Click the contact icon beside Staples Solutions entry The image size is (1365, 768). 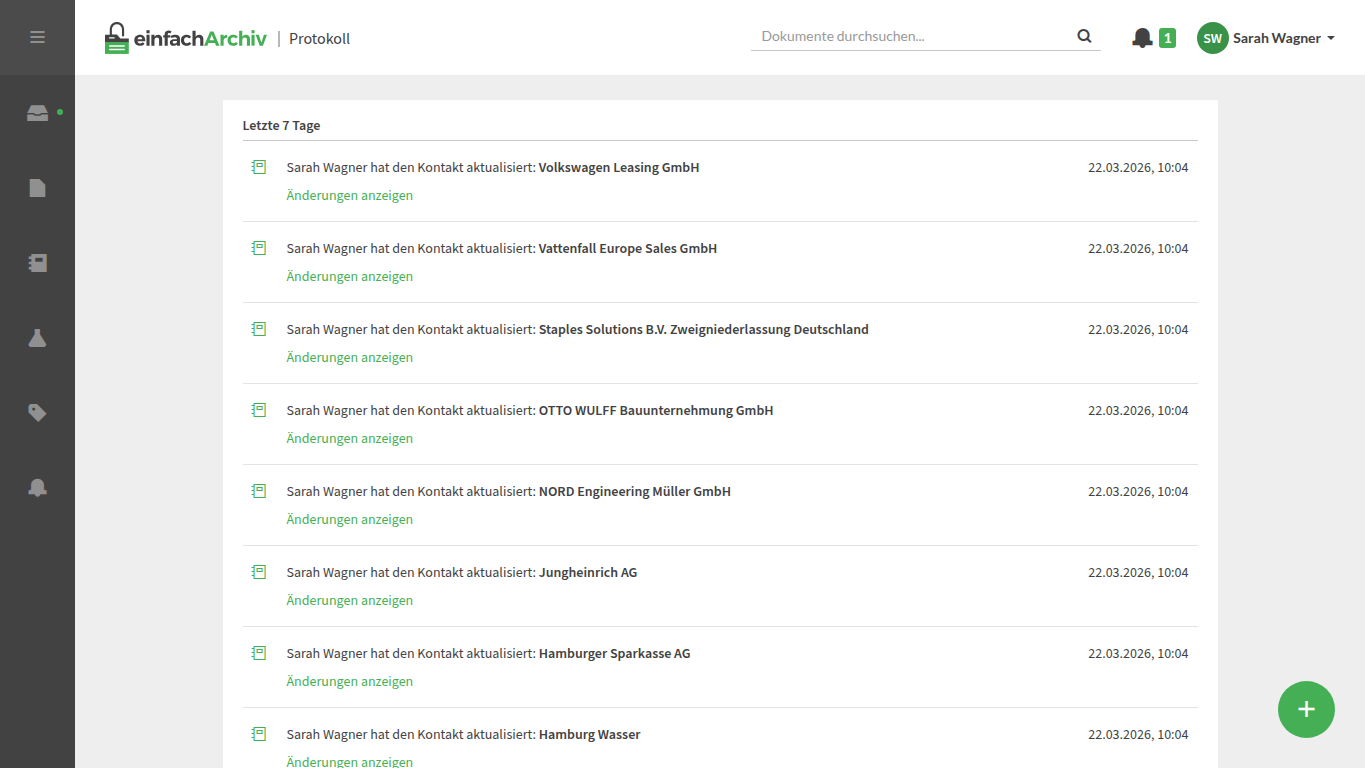pyautogui.click(x=259, y=329)
